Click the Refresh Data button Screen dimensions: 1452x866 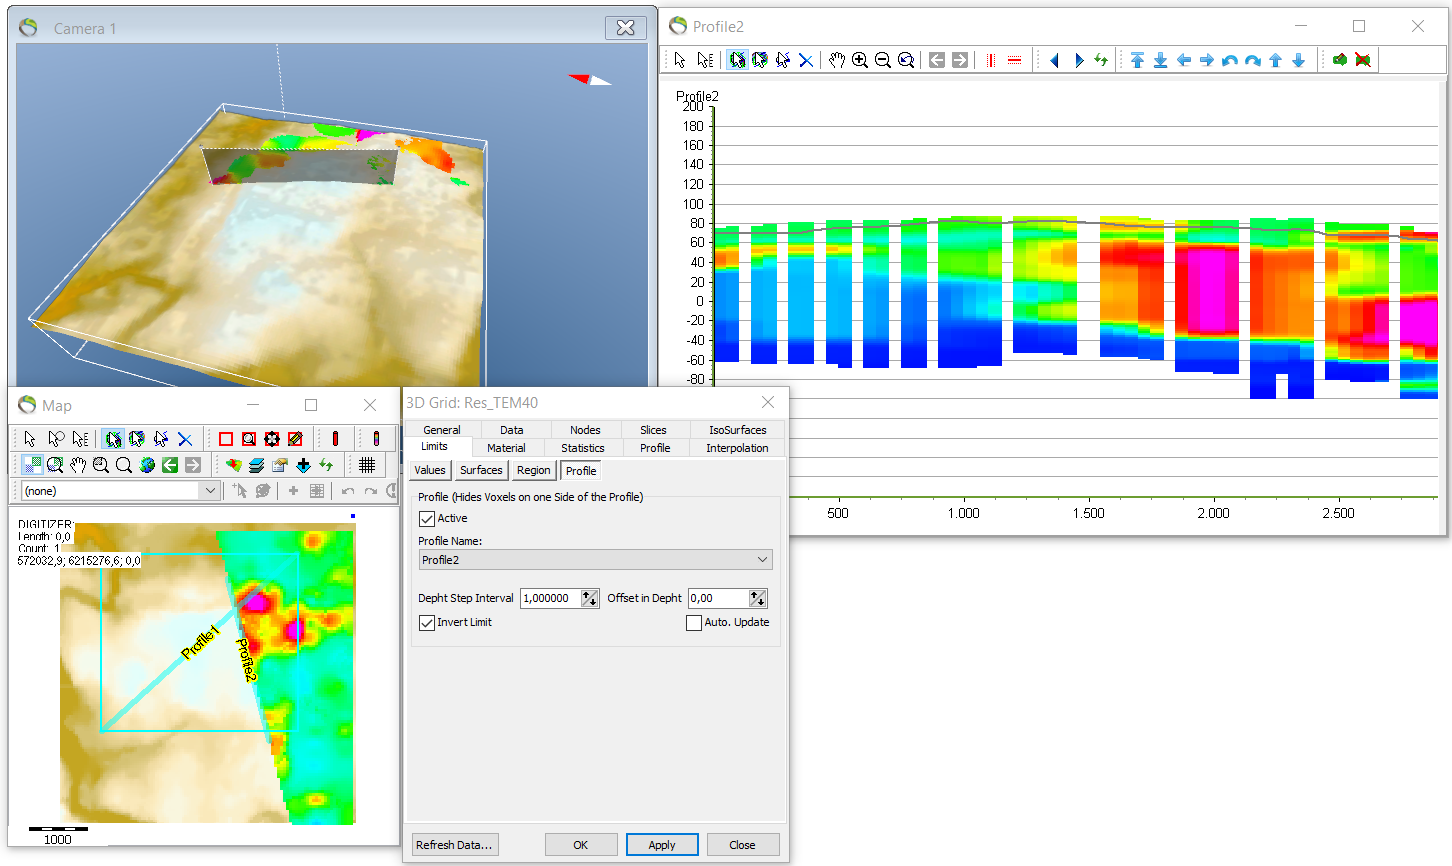(454, 844)
